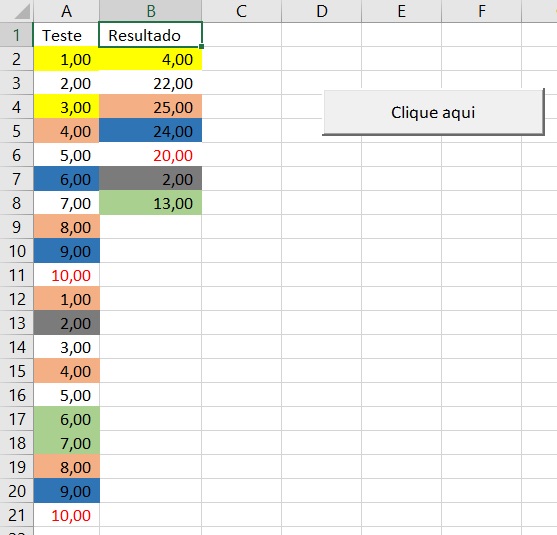Select cell A21 with red 10,00
The width and height of the screenshot is (557, 535).
pos(66,515)
